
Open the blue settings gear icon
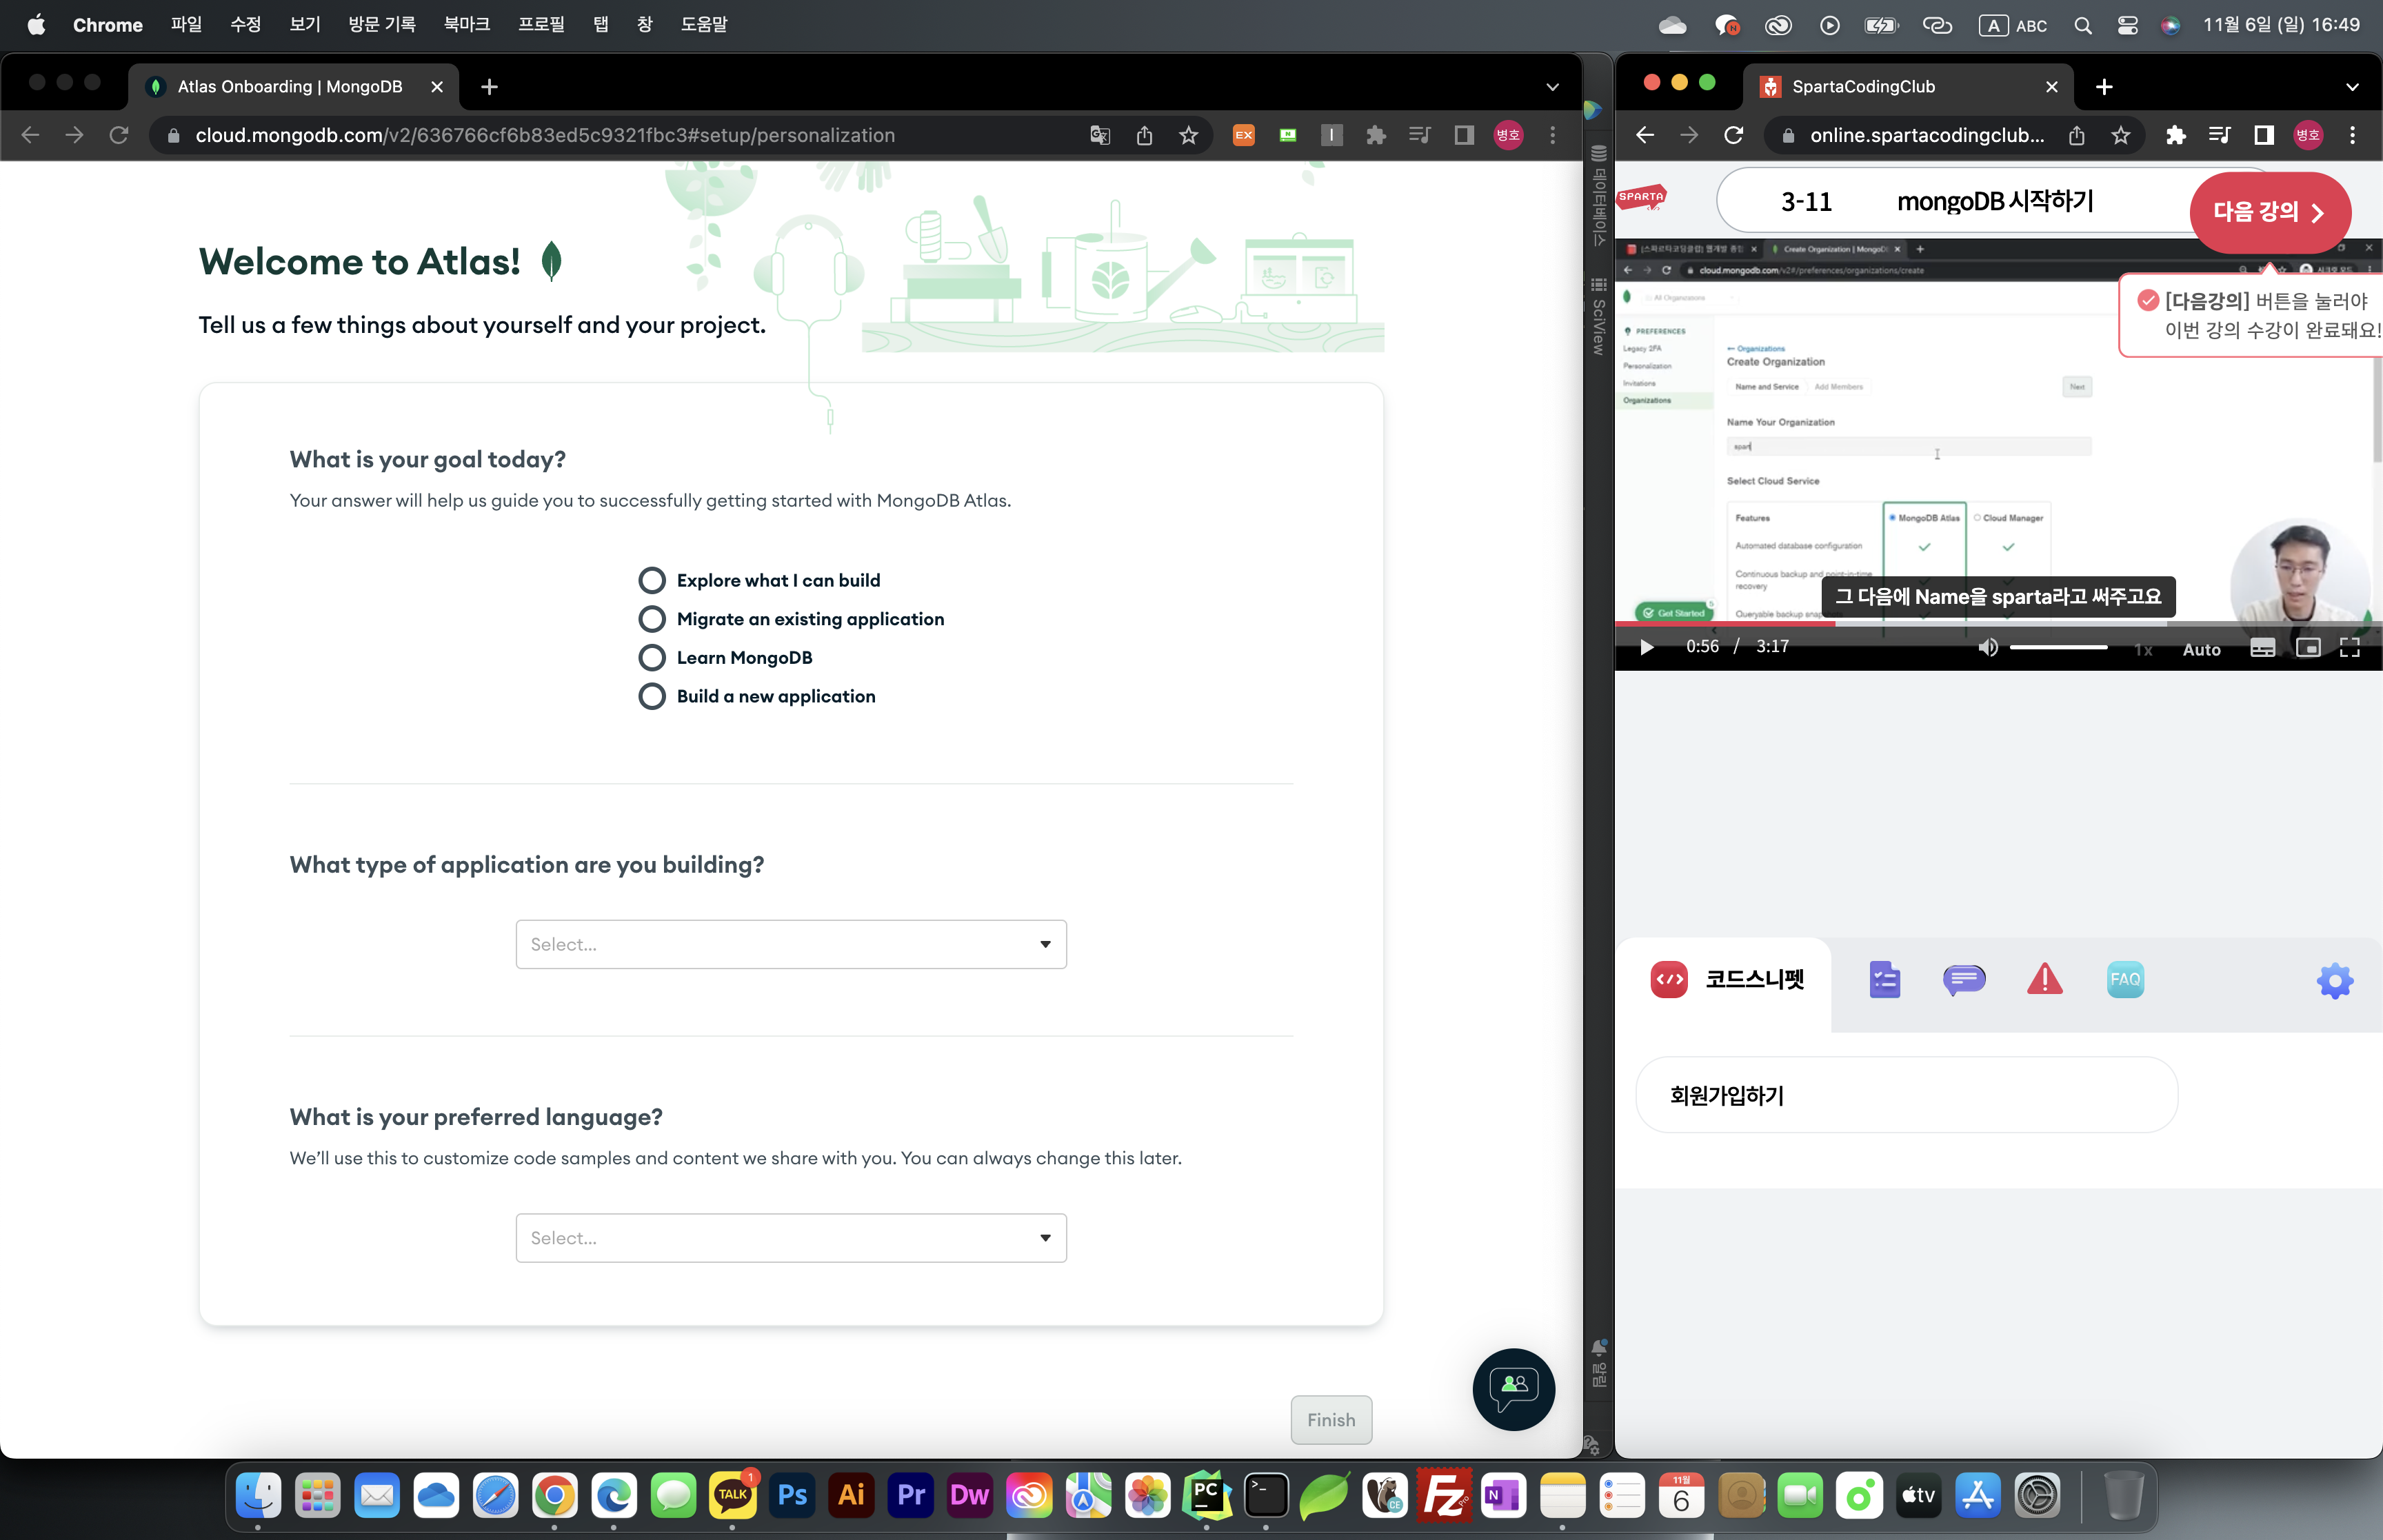click(x=2335, y=981)
